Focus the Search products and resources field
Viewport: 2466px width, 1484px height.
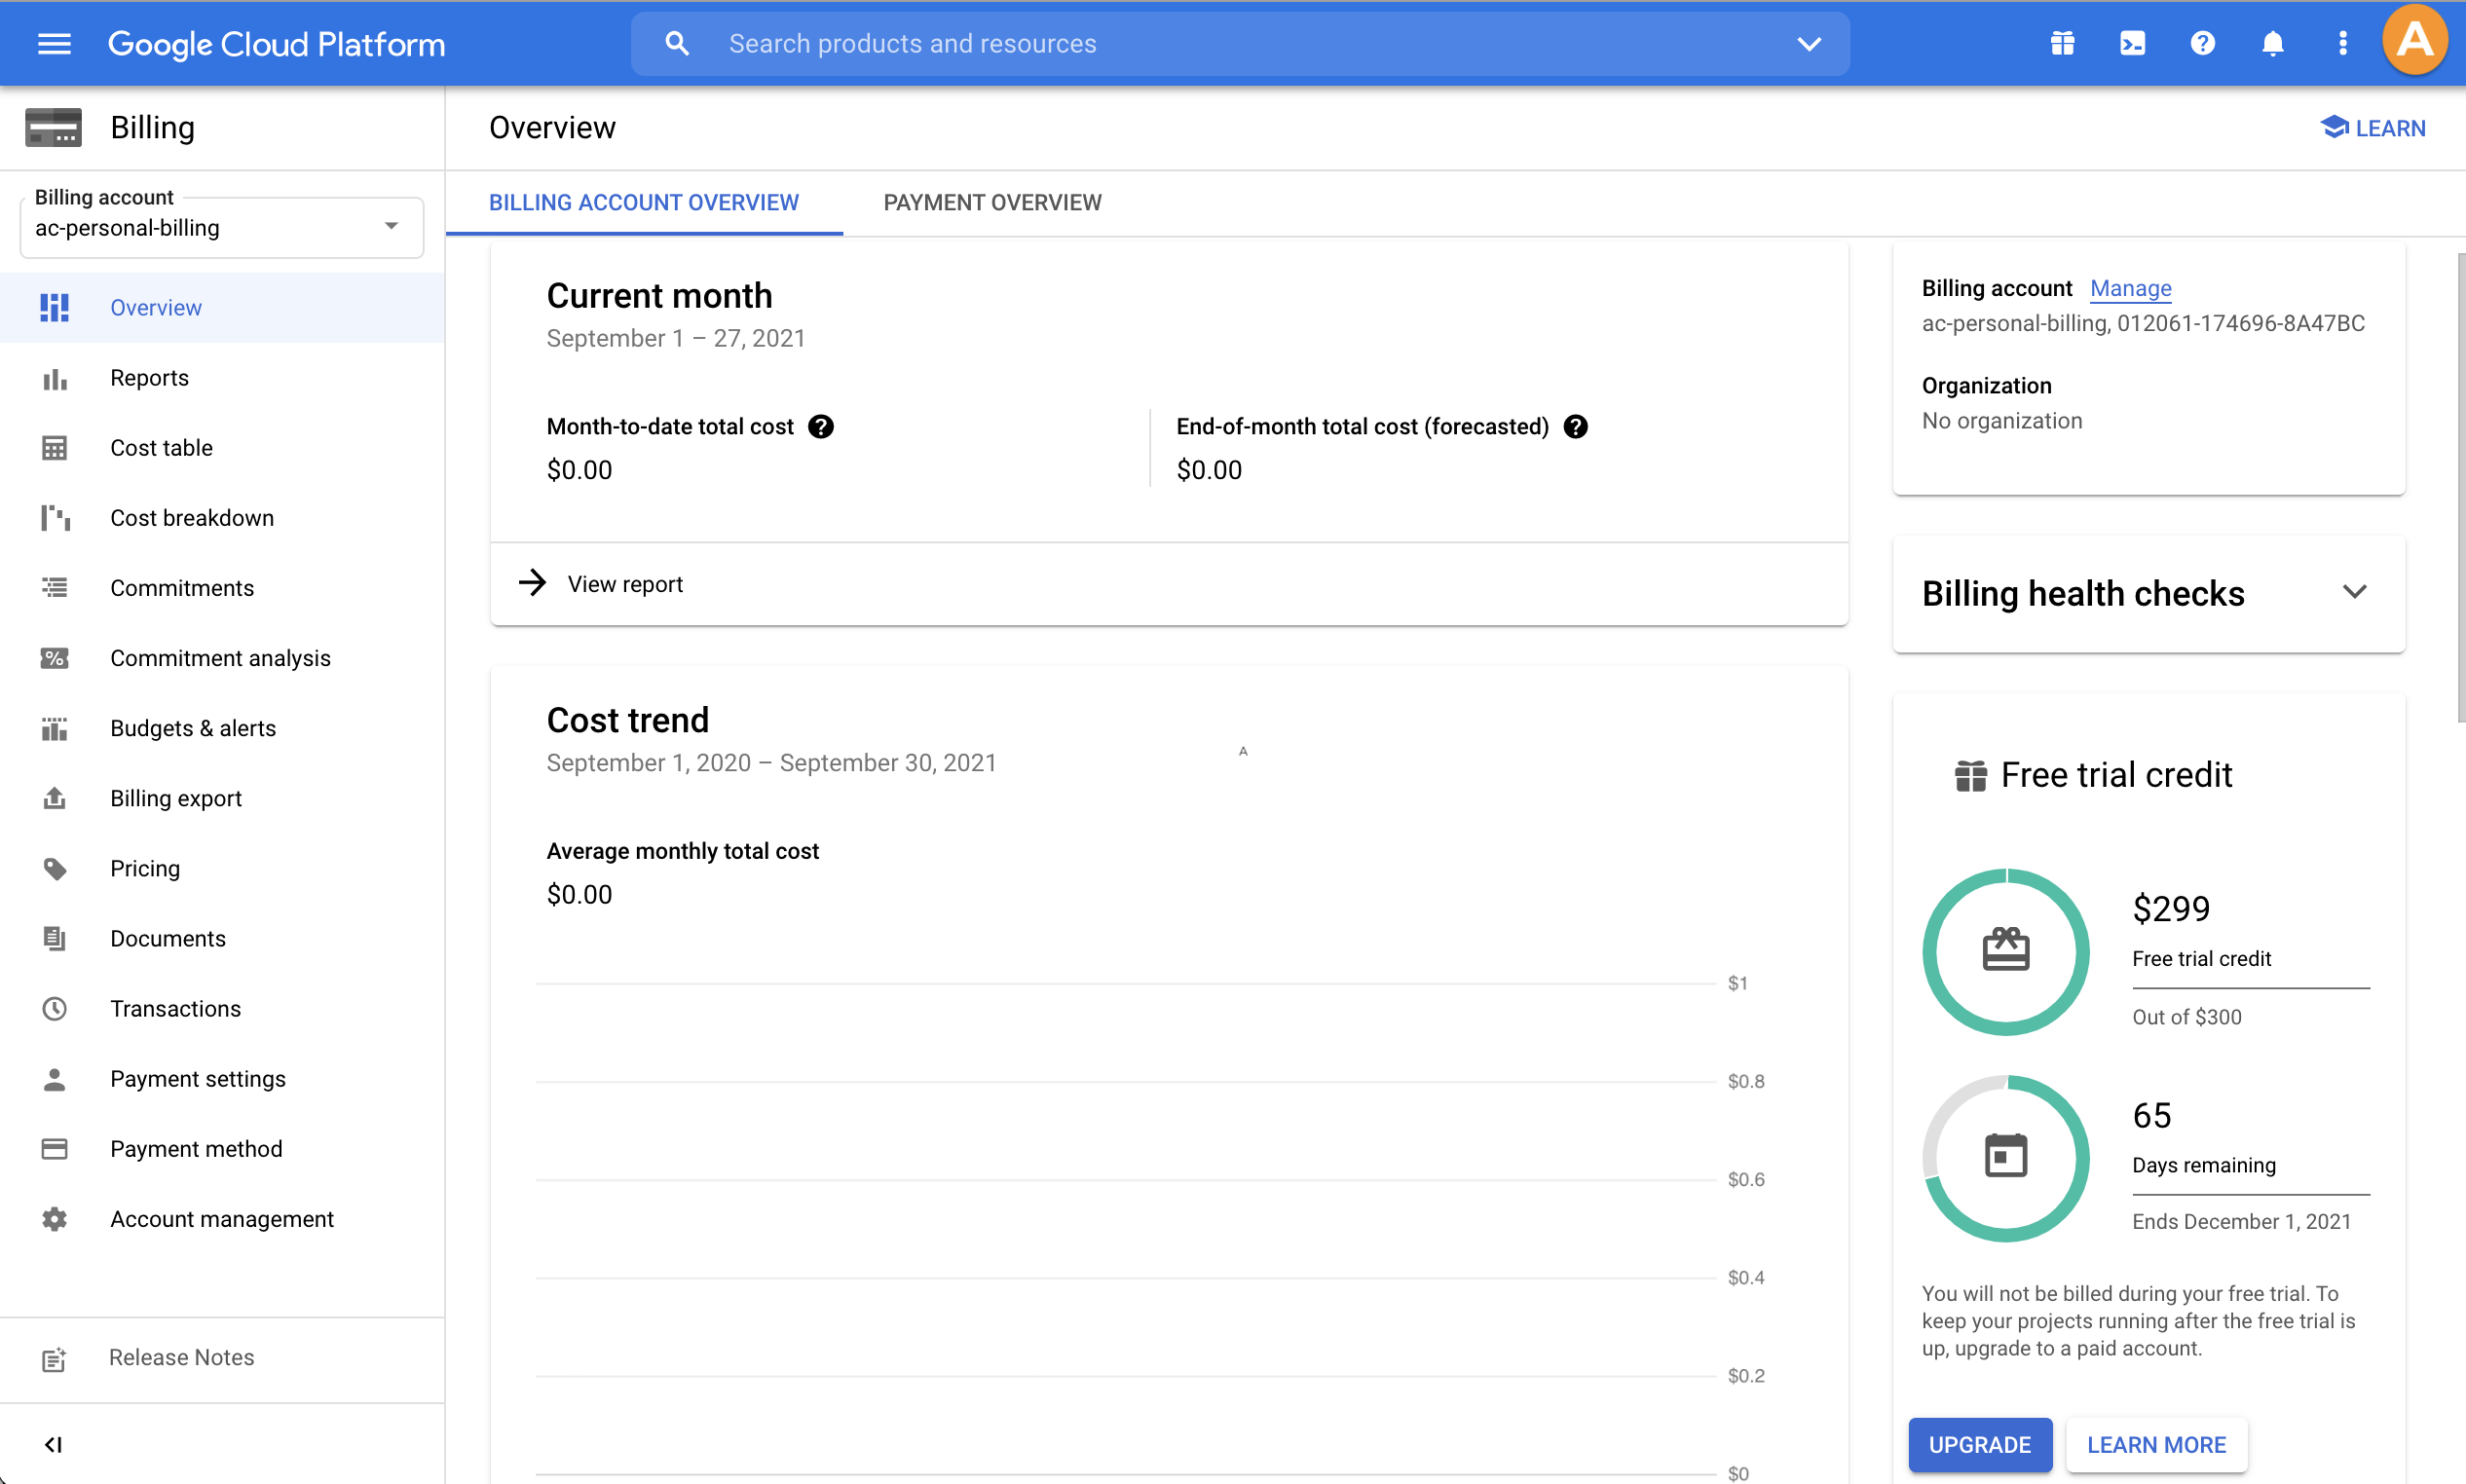tap(1240, 44)
